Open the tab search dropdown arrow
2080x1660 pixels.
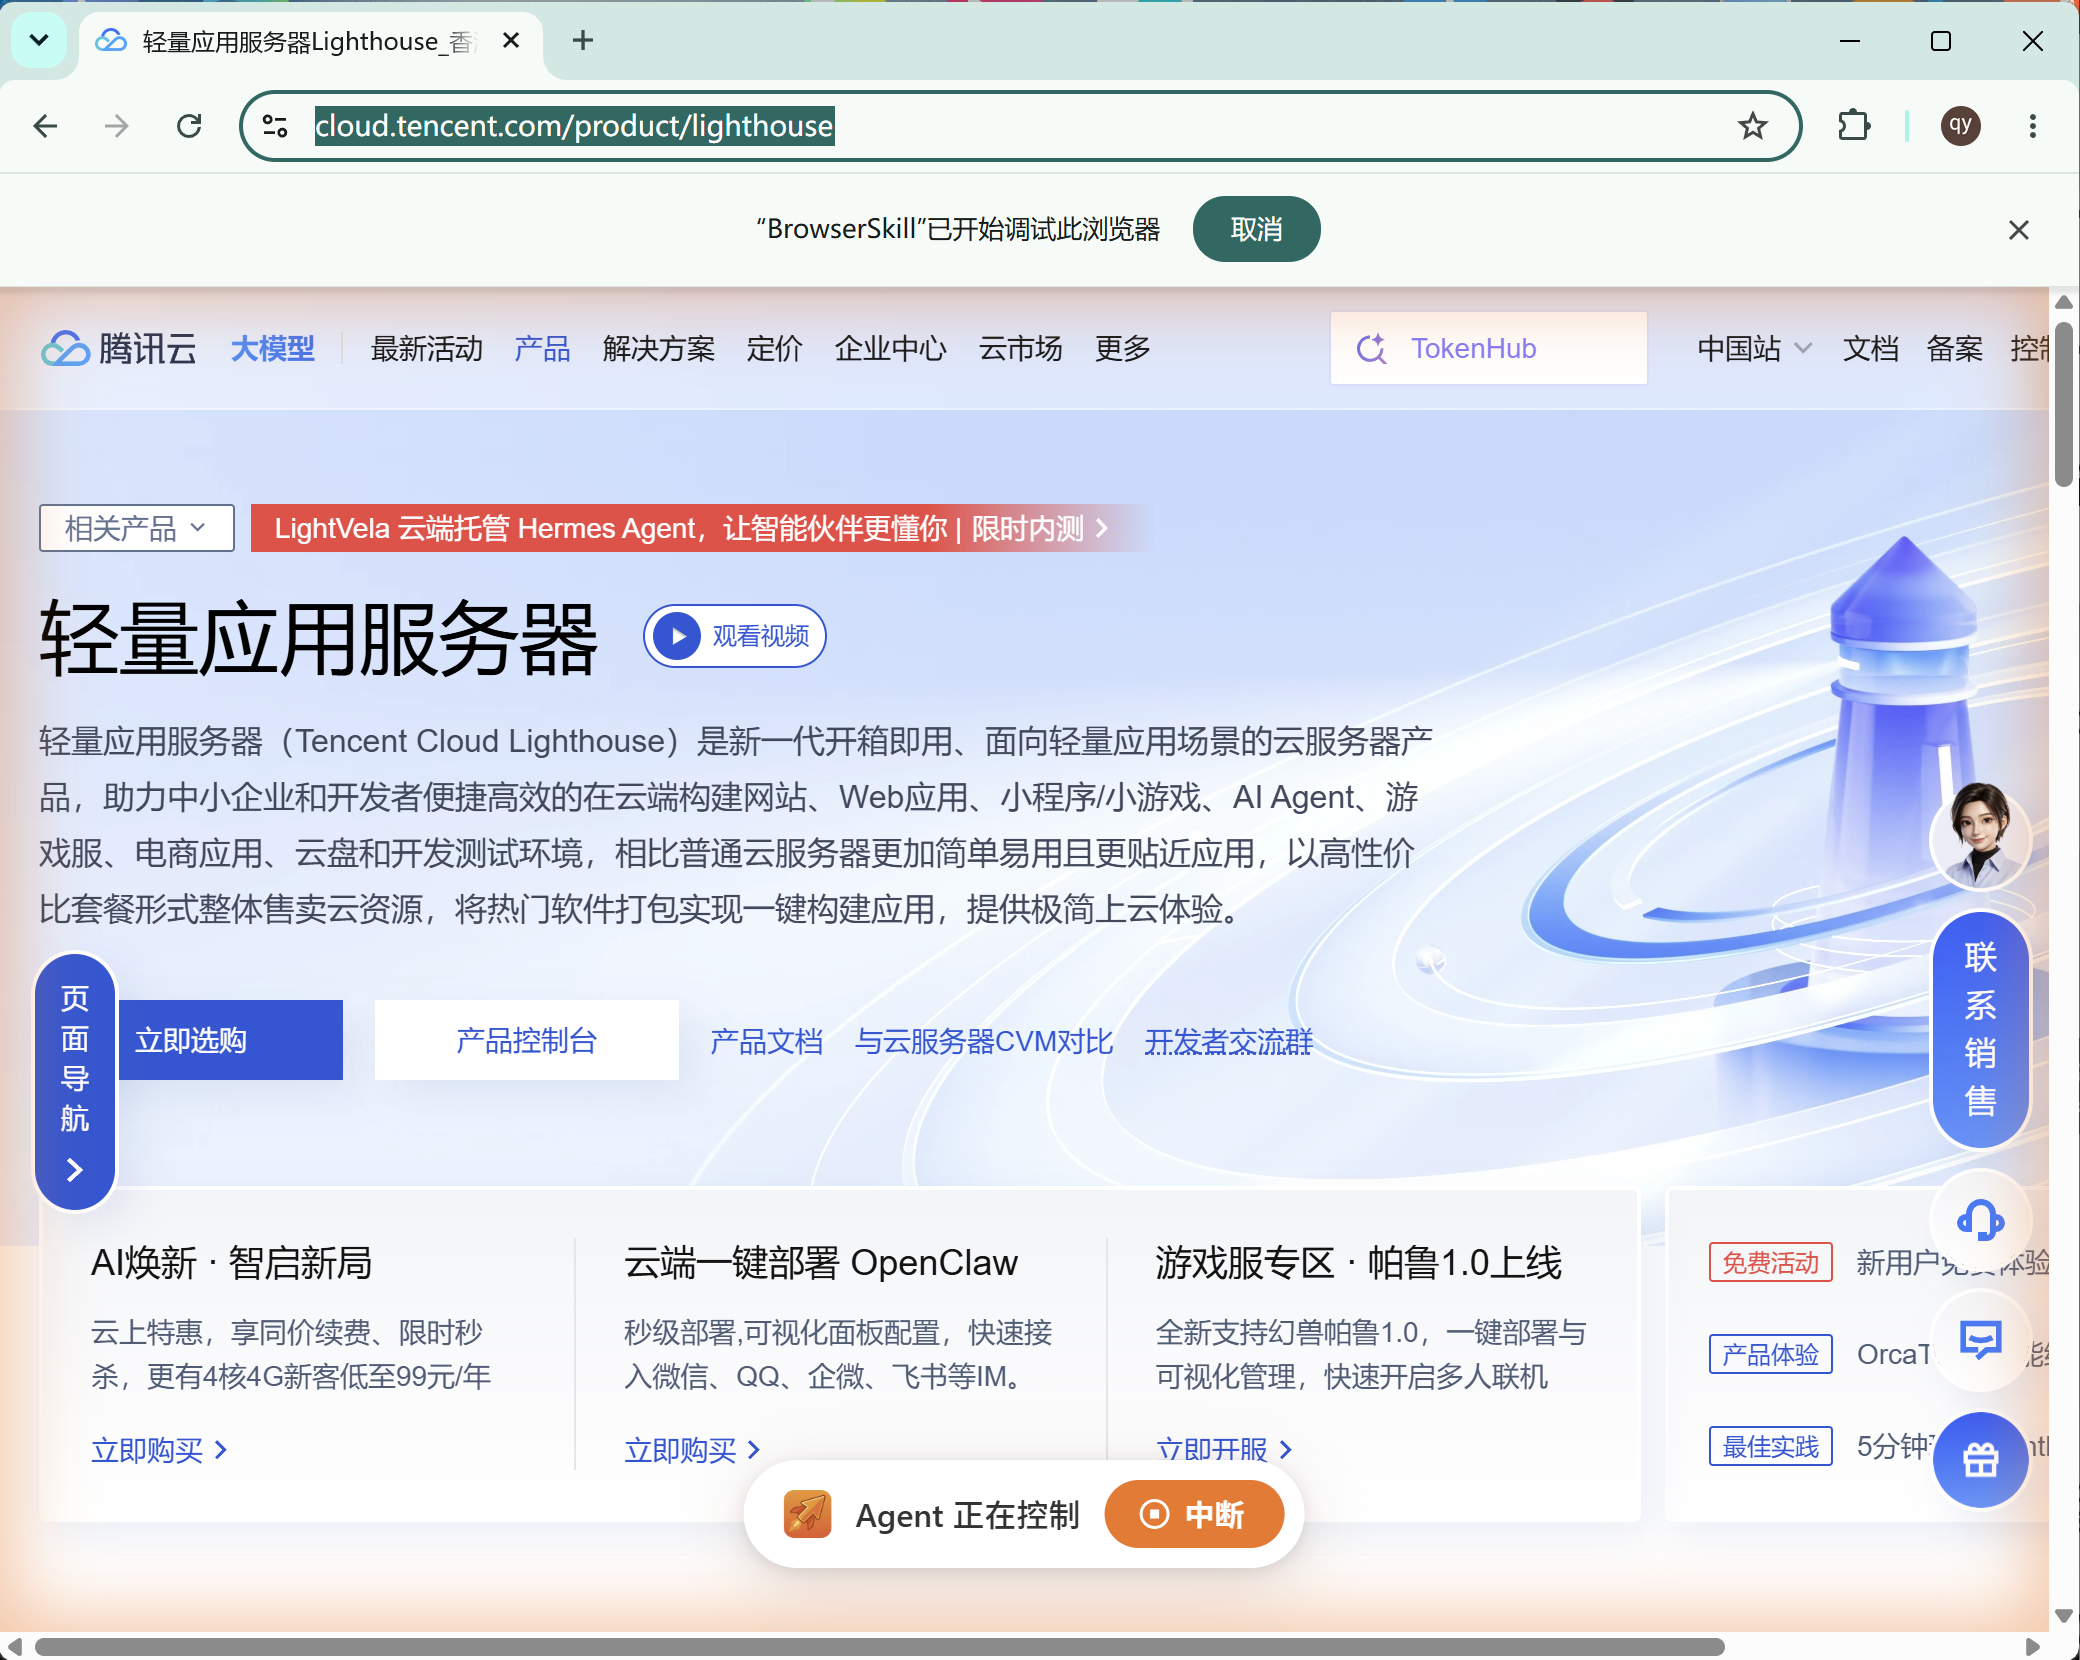coord(39,41)
